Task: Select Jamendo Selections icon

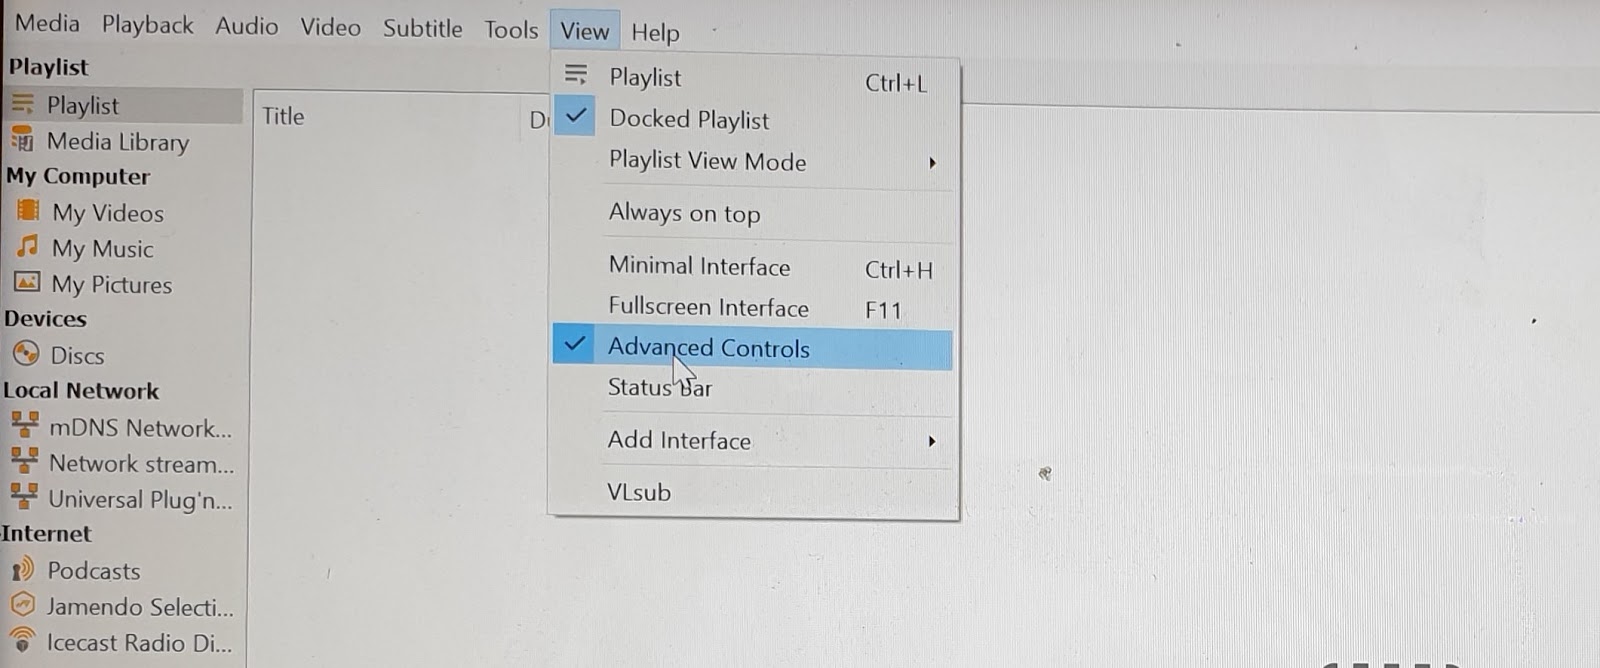Action: click(22, 606)
